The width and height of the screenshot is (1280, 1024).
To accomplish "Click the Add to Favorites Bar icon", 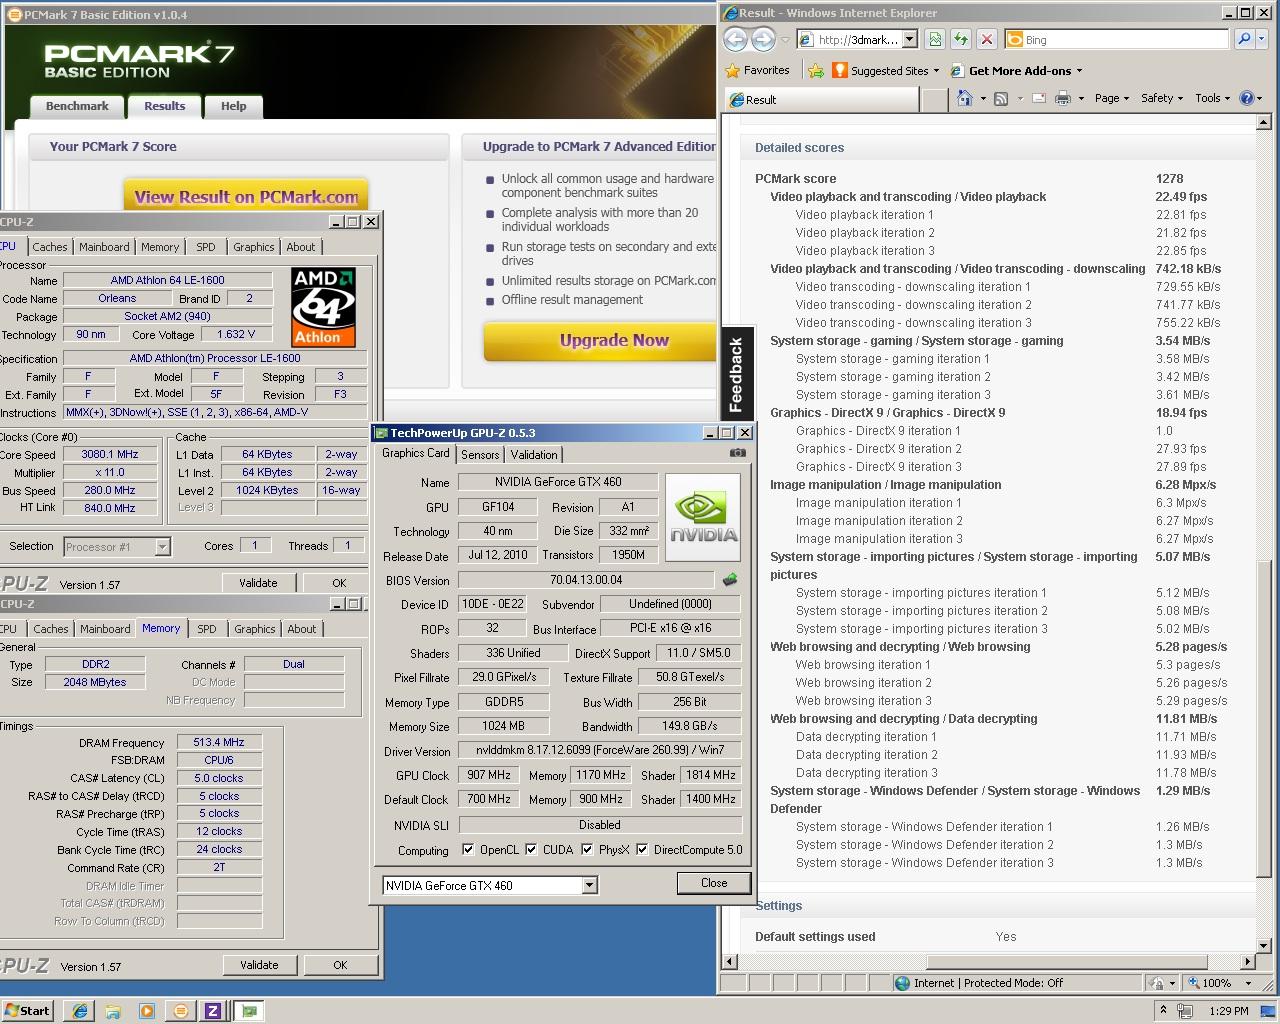I will coord(816,71).
